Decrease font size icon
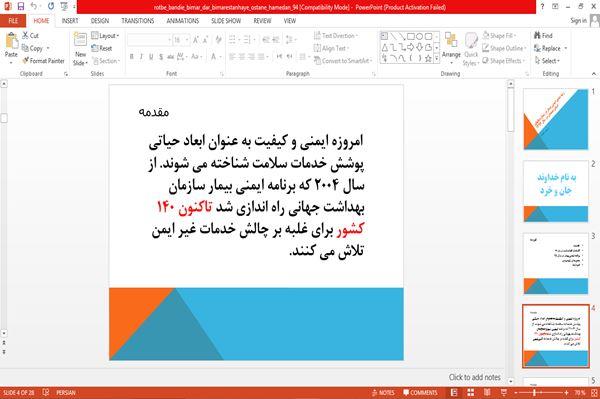The image size is (600, 399). coord(205,40)
